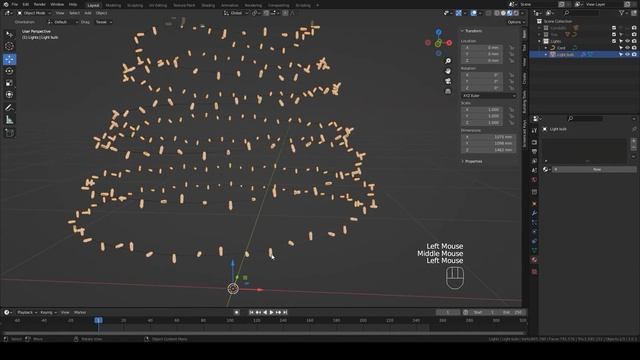Open the Options dropdown in viewport
Image resolution: width=640 pixels, height=360 pixels.
[516, 22]
